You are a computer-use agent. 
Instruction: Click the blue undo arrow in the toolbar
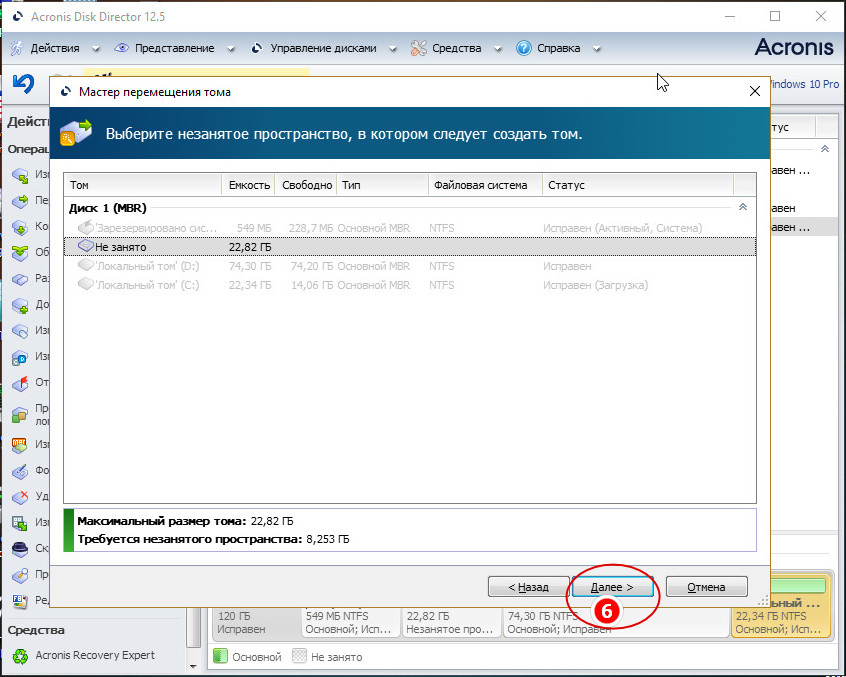(23, 84)
